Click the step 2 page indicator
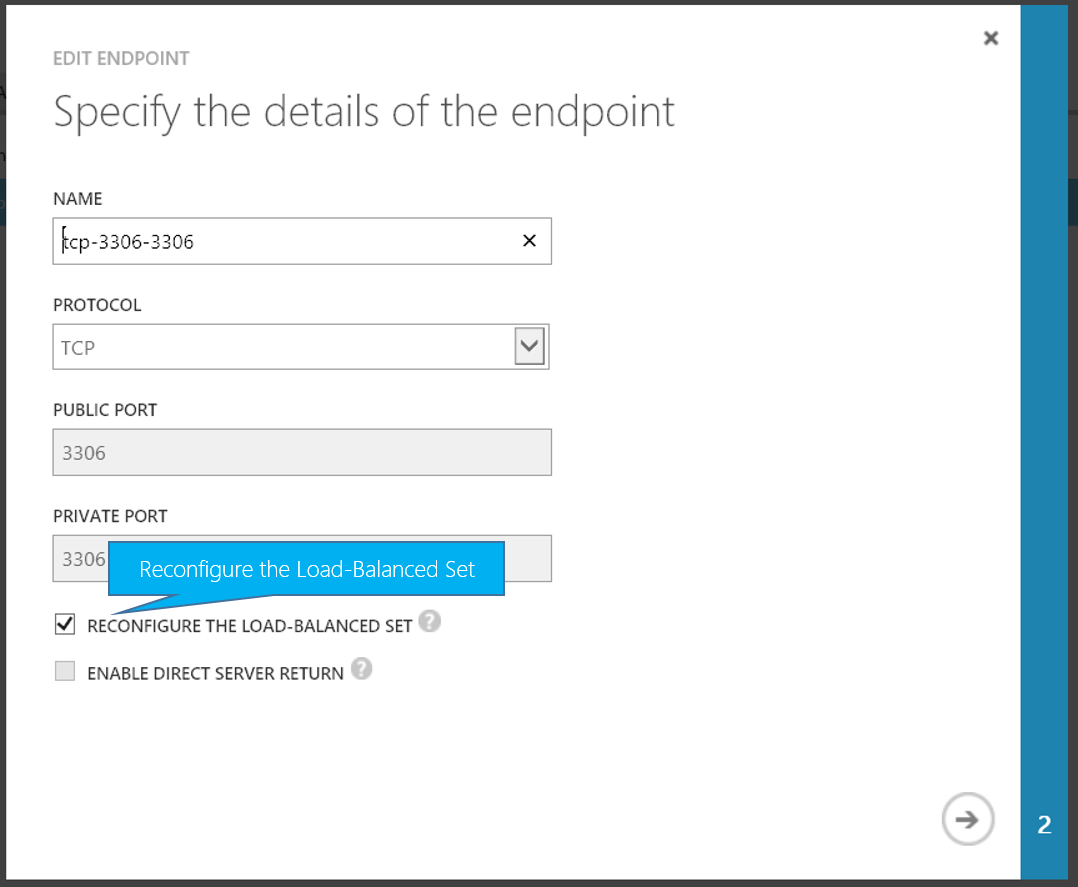This screenshot has width=1078, height=887. pyautogui.click(x=1045, y=825)
